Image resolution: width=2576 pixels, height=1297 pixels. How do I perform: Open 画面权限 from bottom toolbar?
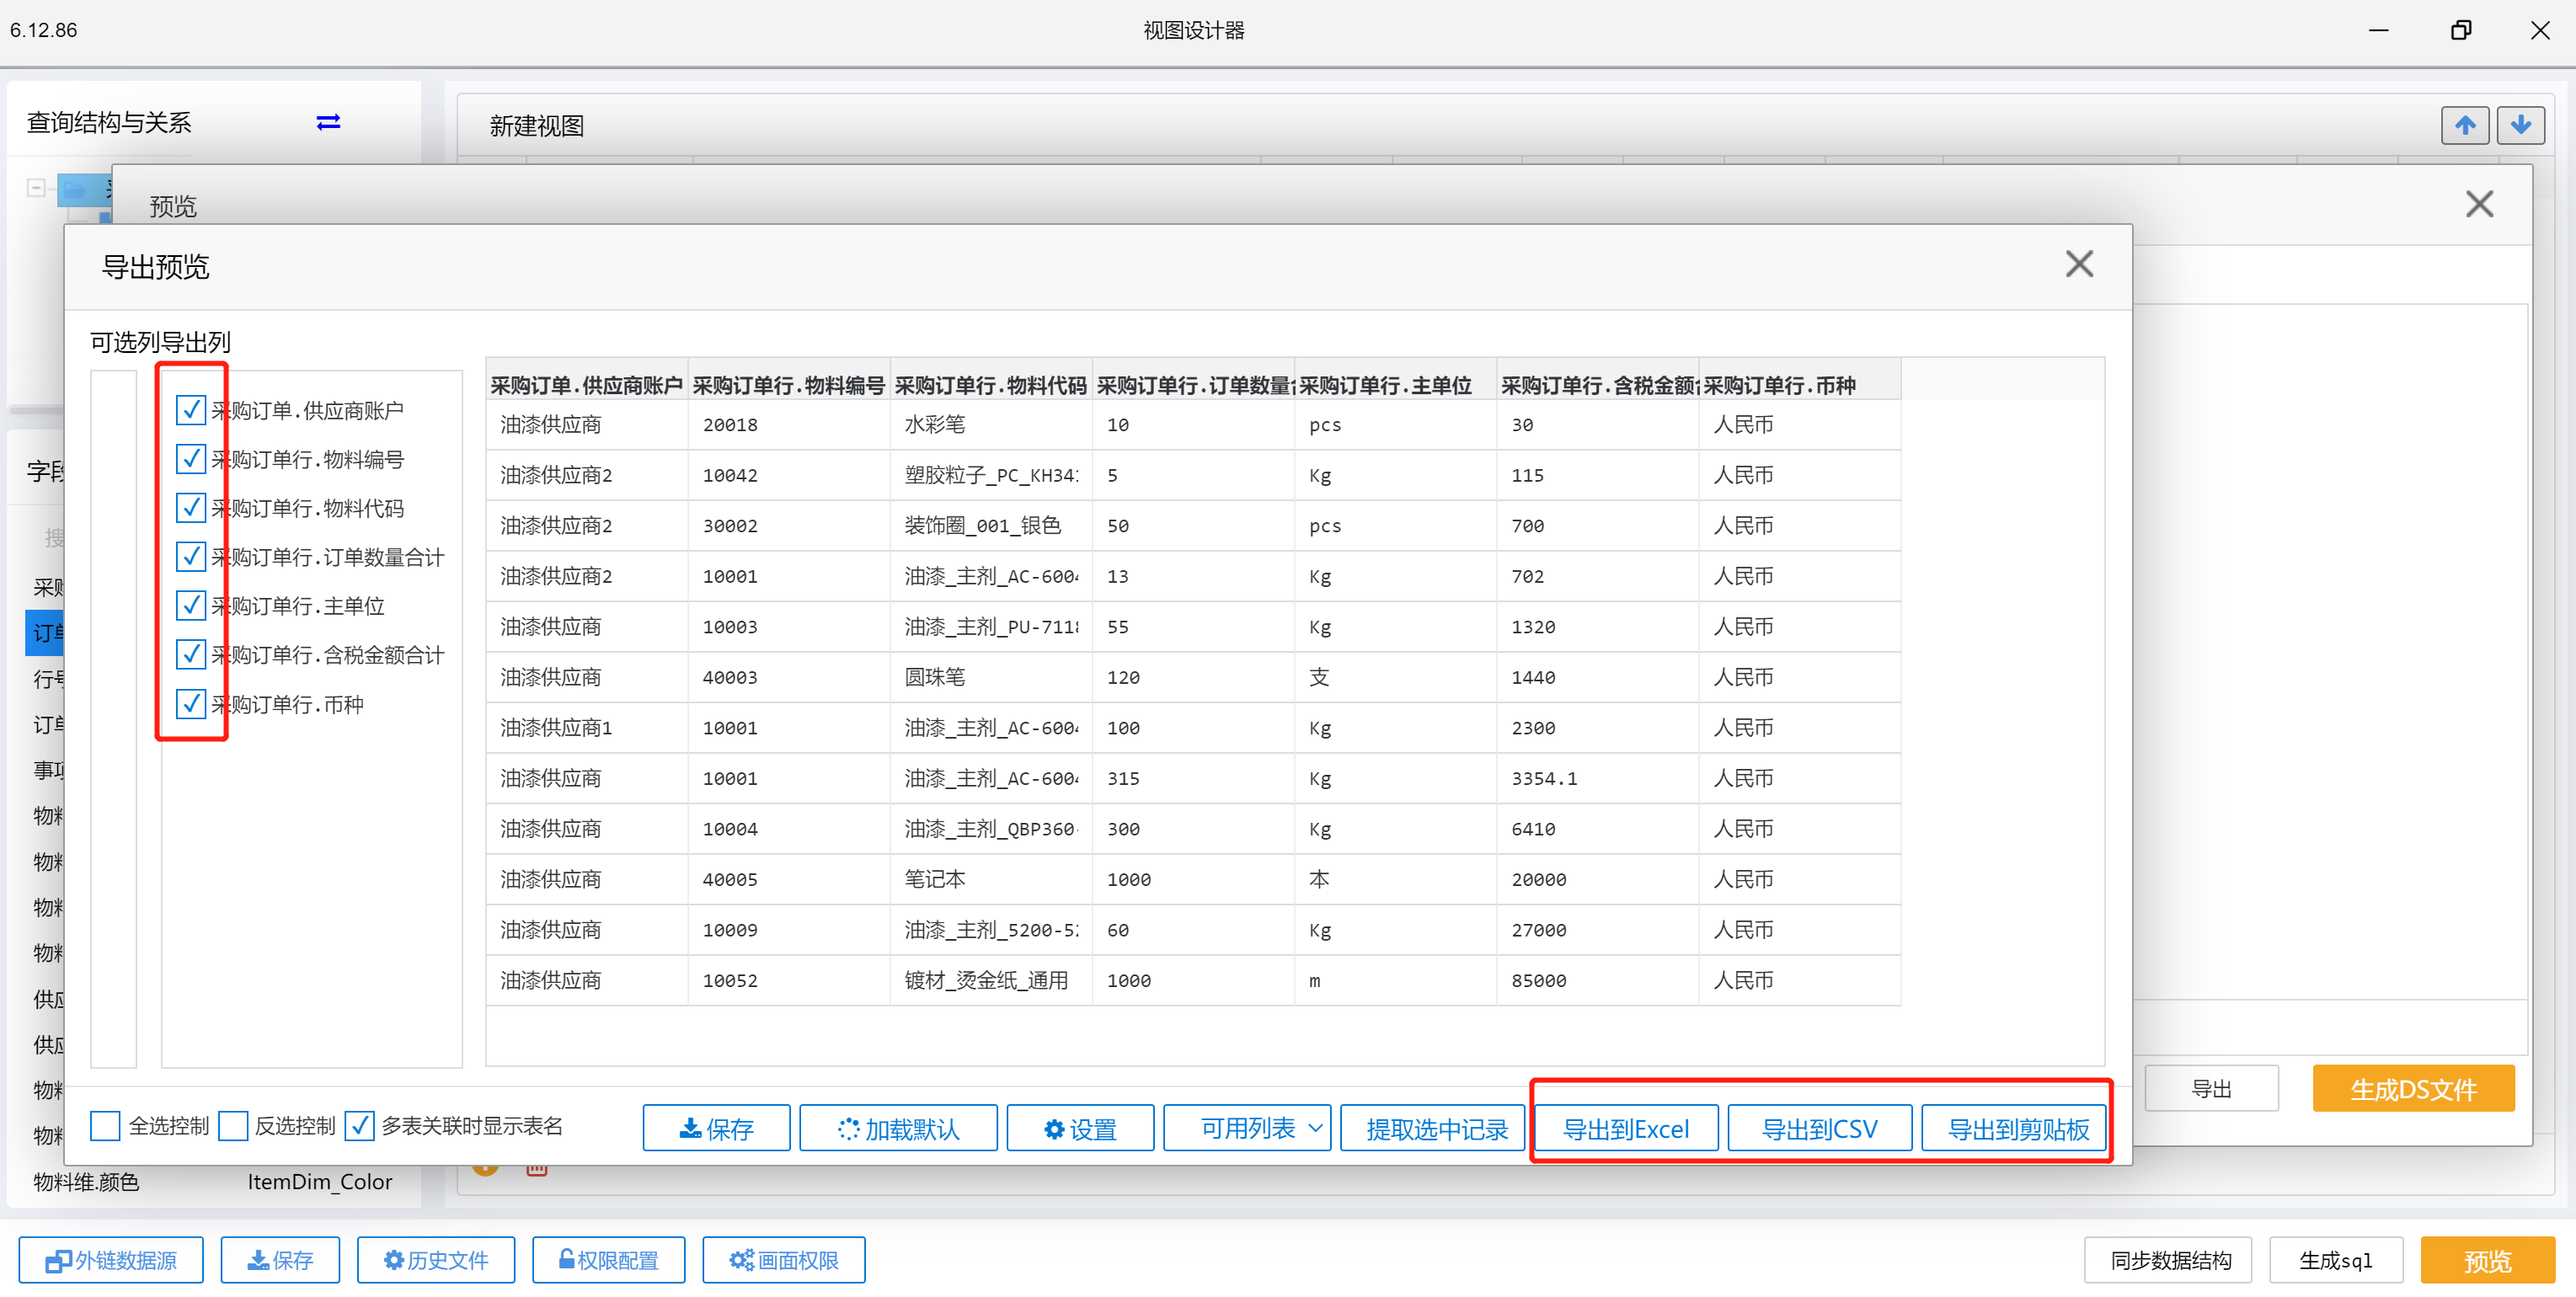click(784, 1260)
